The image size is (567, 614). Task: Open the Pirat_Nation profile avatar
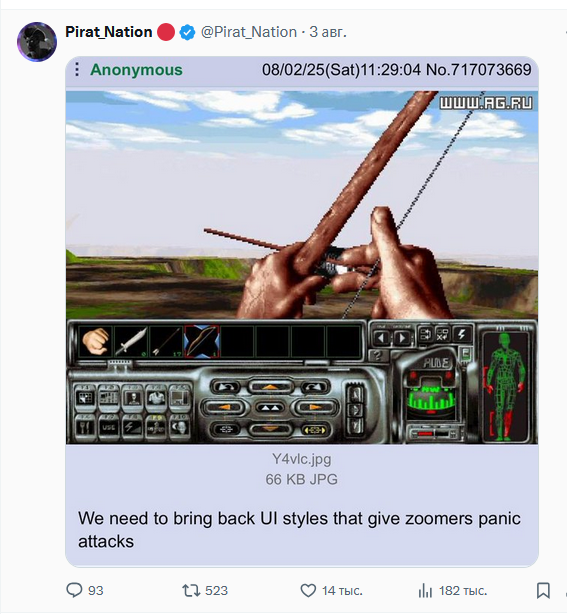(37, 42)
